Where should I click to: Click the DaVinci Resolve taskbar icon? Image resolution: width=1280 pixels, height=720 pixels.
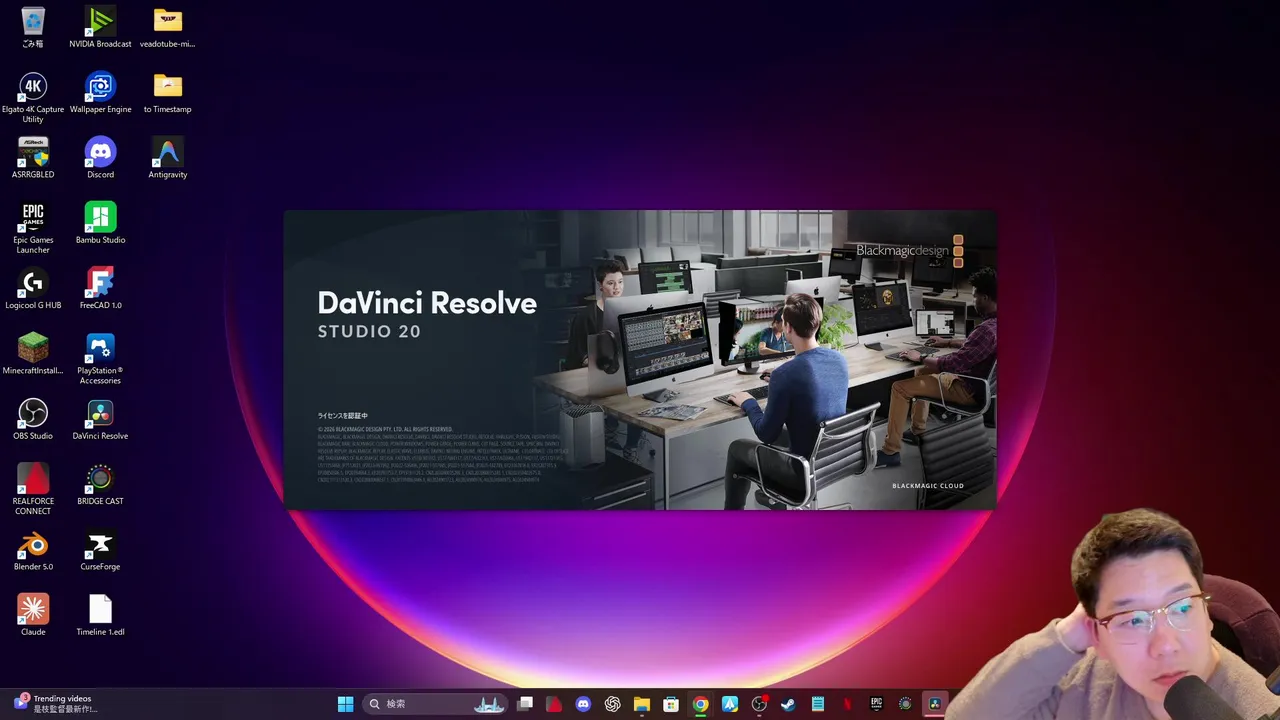coord(935,704)
